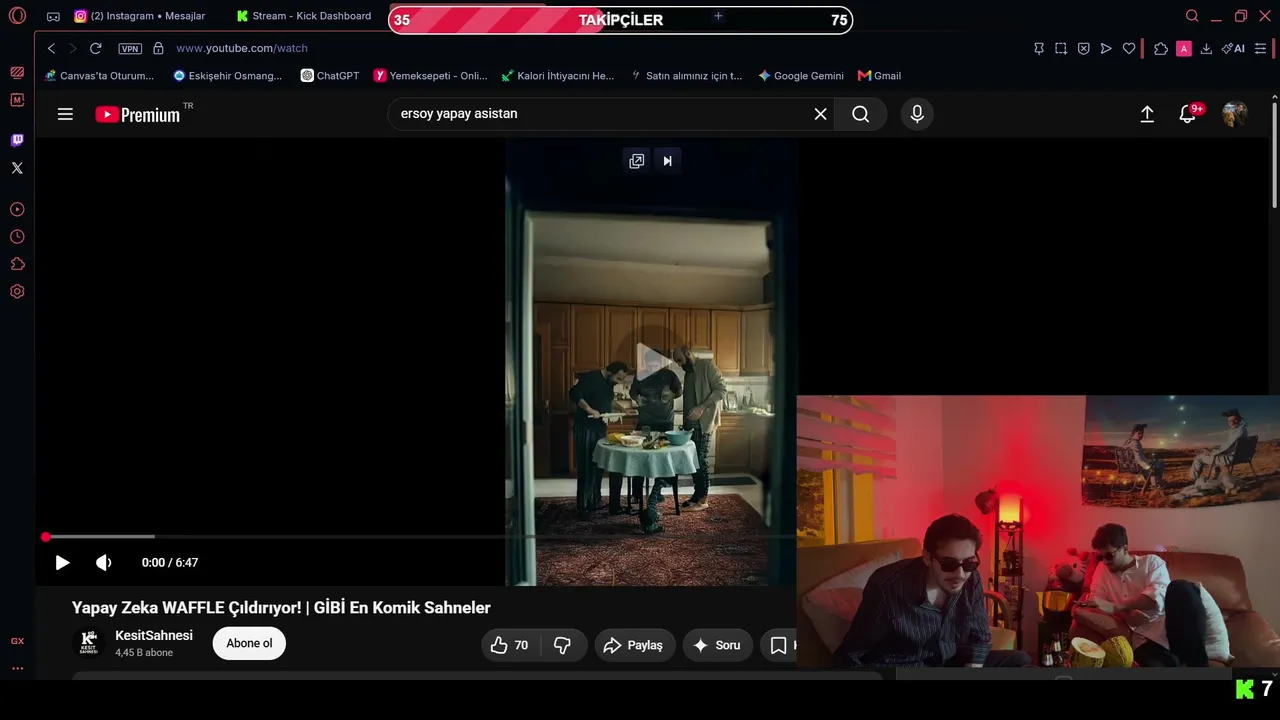Go to YouTube Premium home logo
Screen dimensions: 1280x720
click(138, 114)
